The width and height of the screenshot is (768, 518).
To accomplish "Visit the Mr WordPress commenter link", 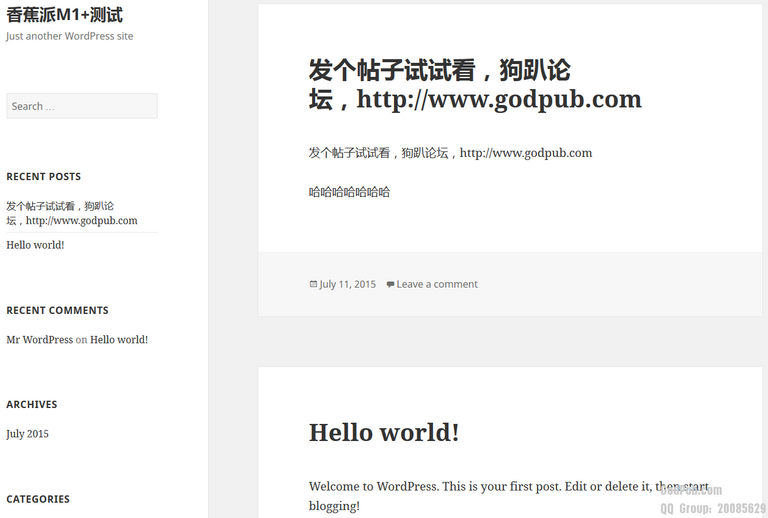I will tap(39, 339).
